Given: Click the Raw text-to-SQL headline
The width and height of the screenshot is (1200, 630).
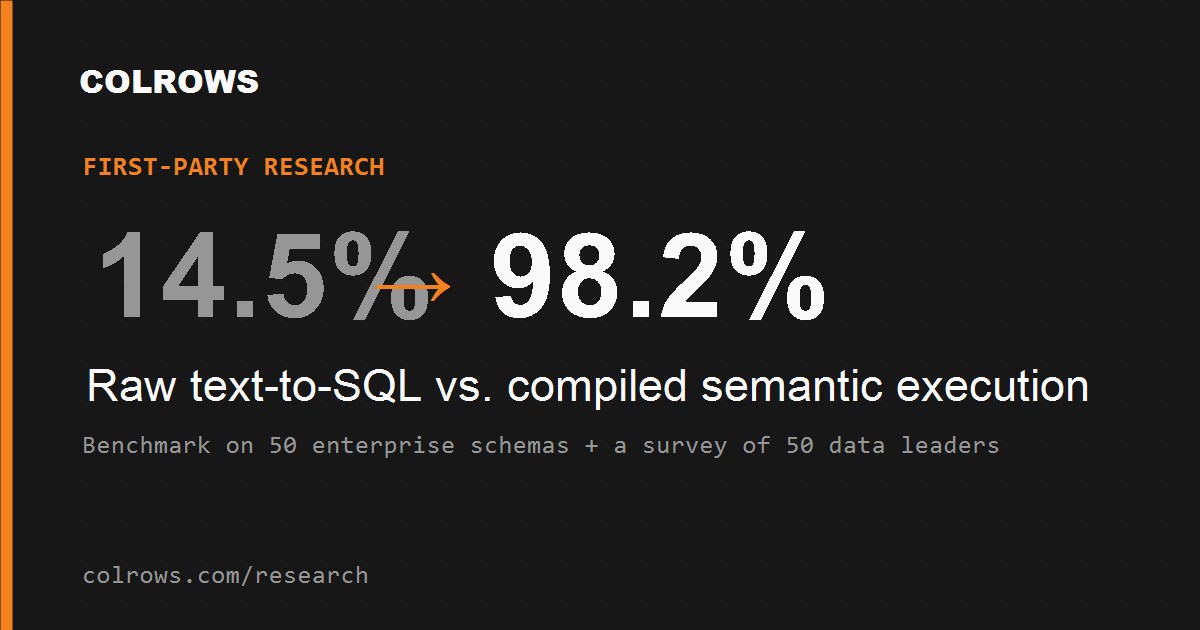Looking at the screenshot, I should point(588,387).
